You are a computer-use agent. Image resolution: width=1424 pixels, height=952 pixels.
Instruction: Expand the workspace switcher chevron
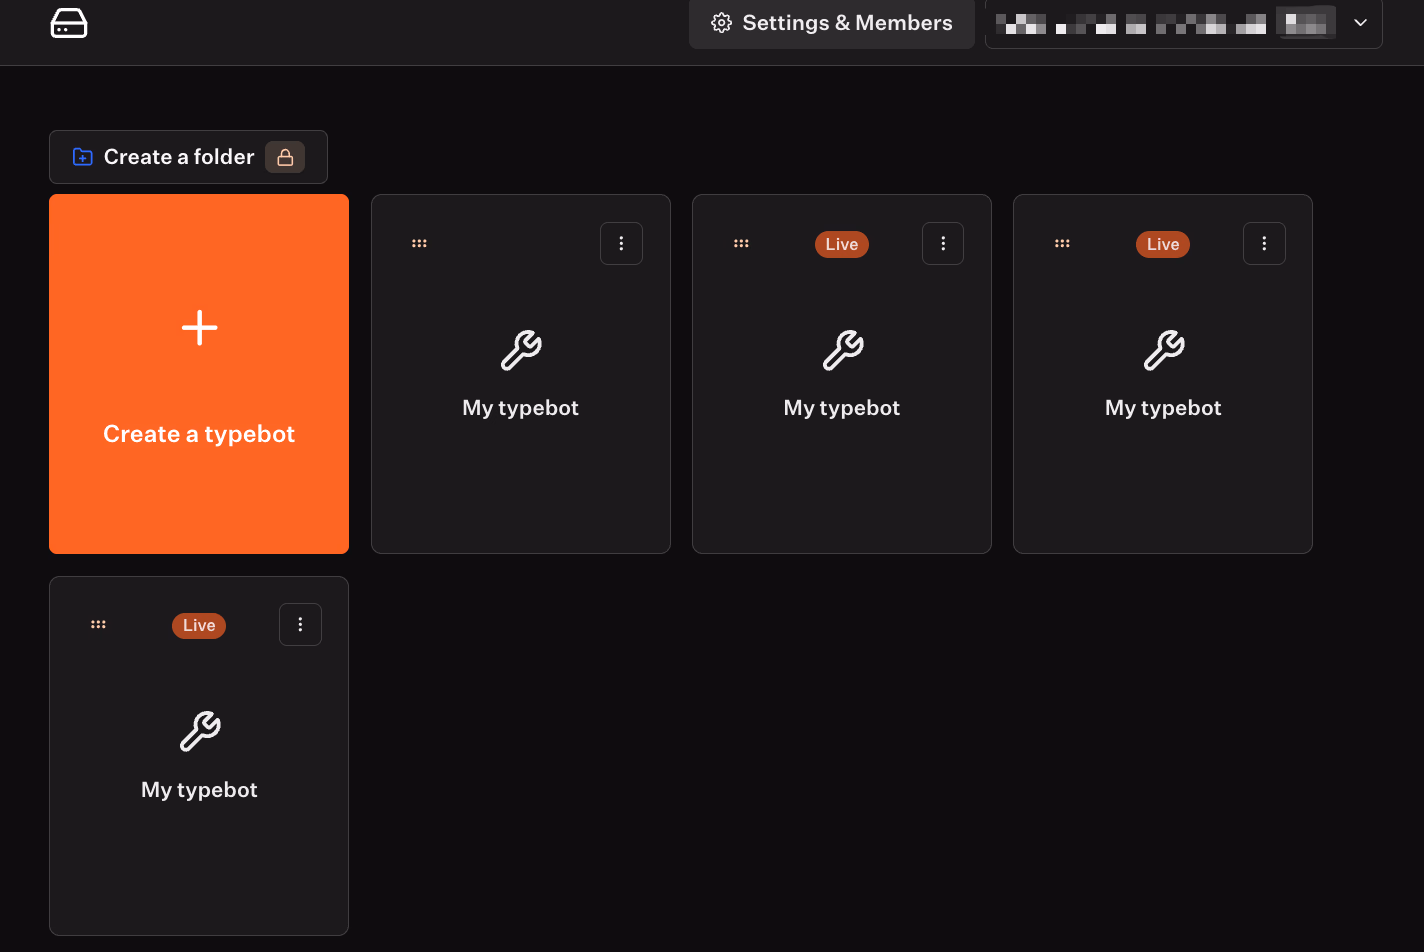1360,23
